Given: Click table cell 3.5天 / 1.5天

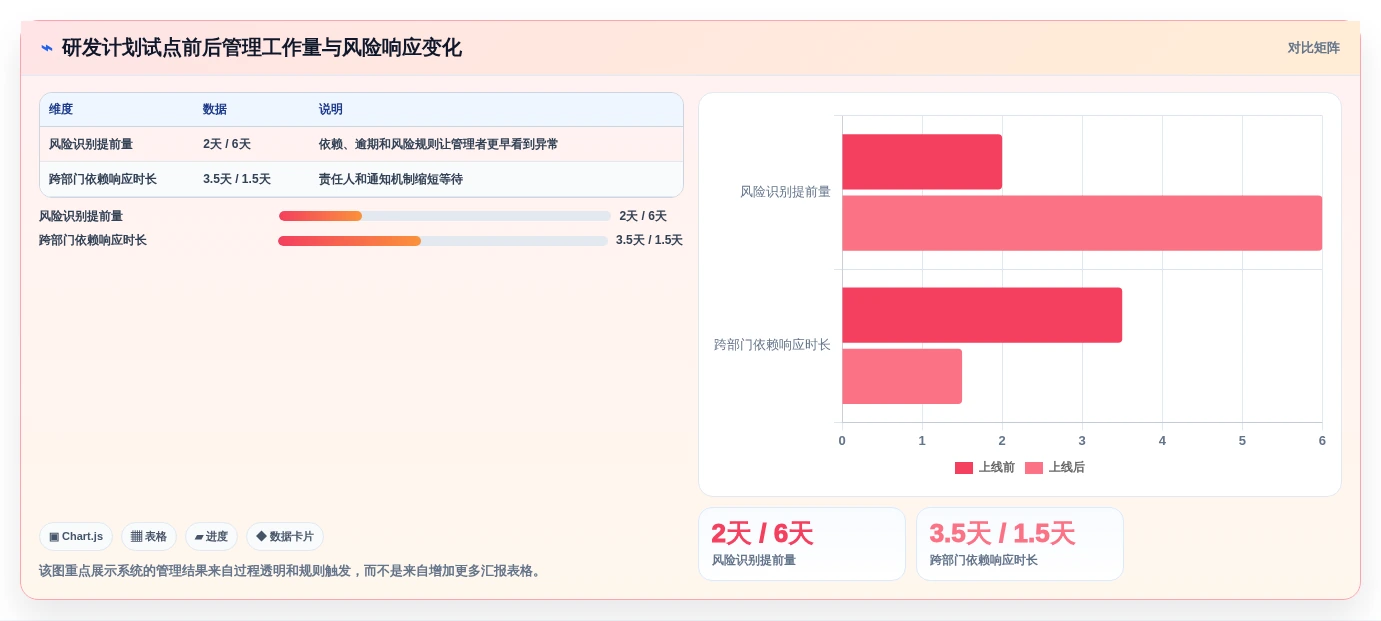Looking at the screenshot, I should 237,179.
